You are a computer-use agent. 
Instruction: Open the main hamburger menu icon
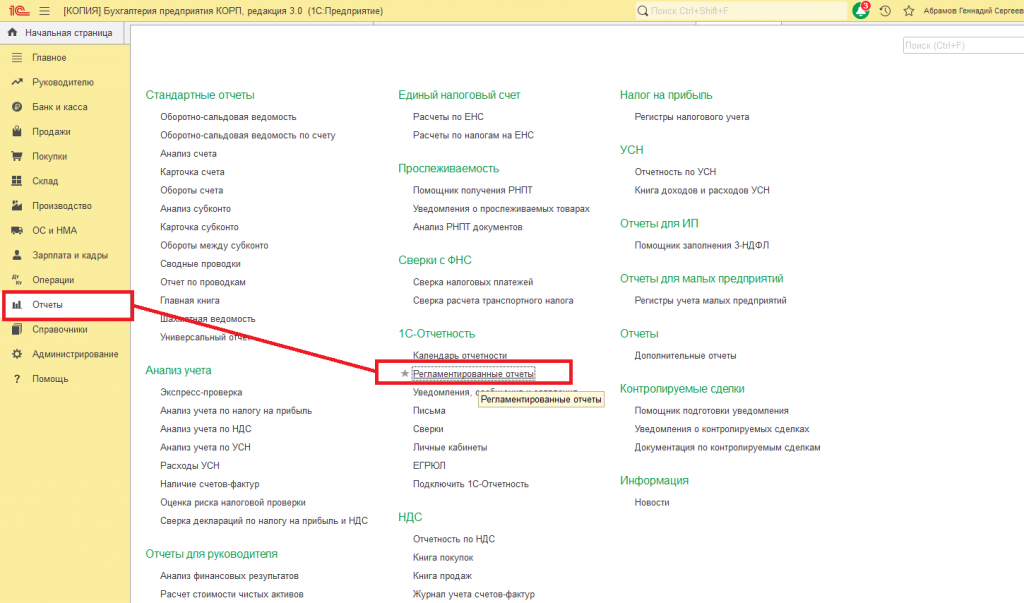click(44, 11)
